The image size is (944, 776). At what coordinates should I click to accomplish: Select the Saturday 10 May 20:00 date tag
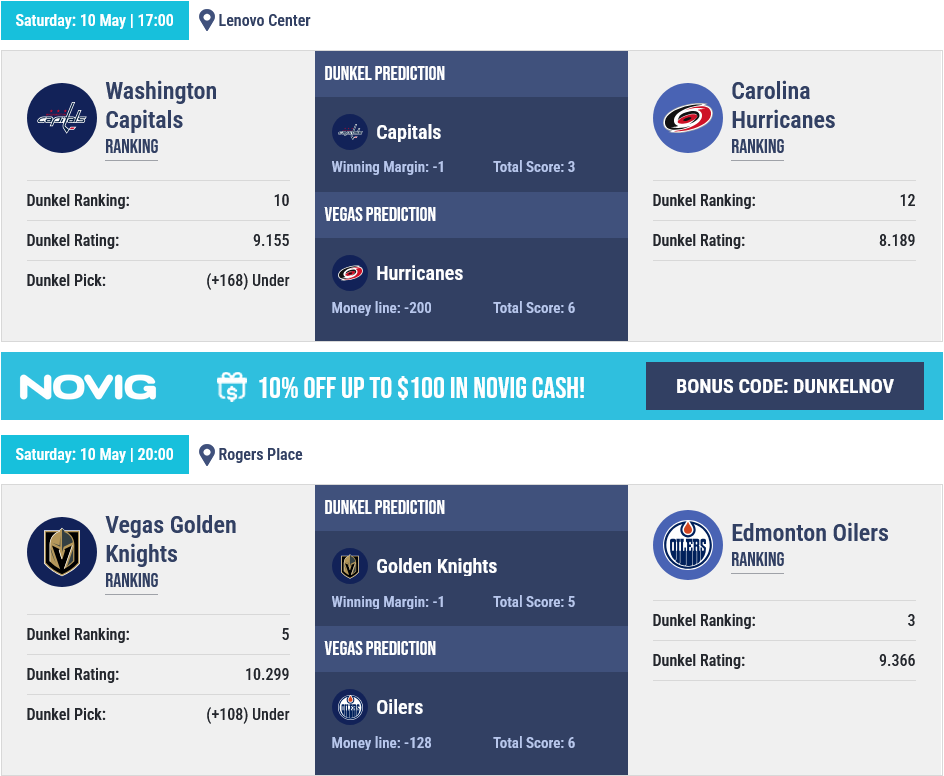point(95,455)
